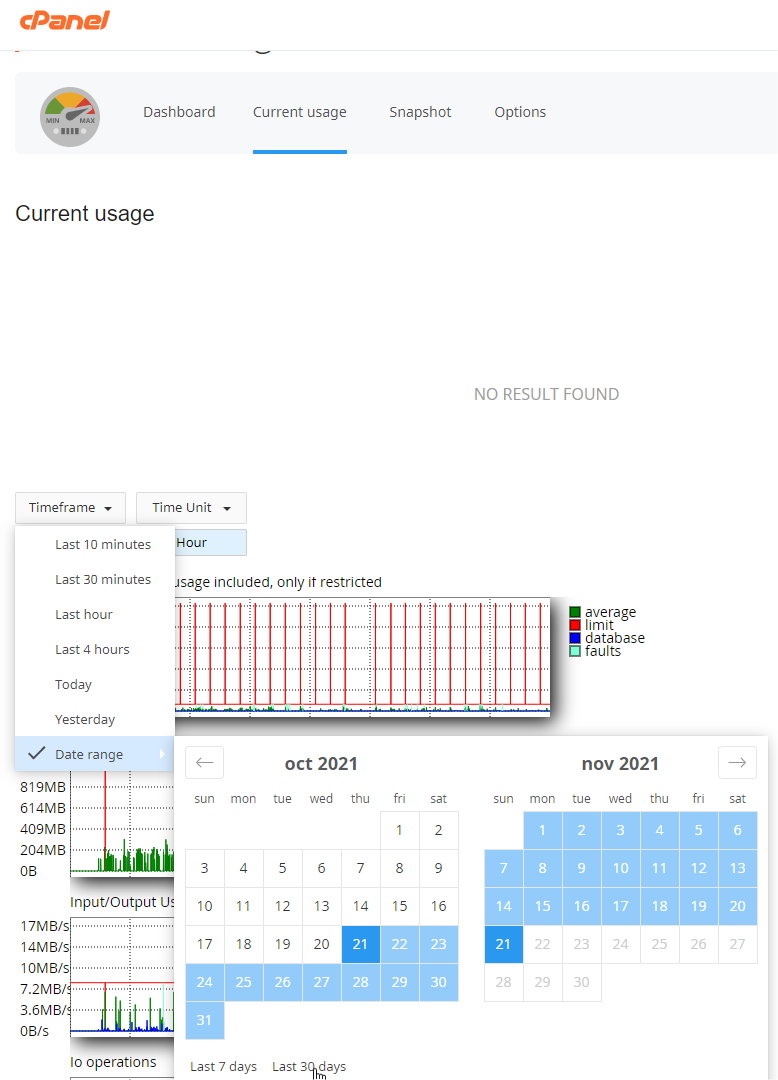This screenshot has width=778, height=1080.
Task: Go to next month with right arrow
Action: (x=737, y=763)
